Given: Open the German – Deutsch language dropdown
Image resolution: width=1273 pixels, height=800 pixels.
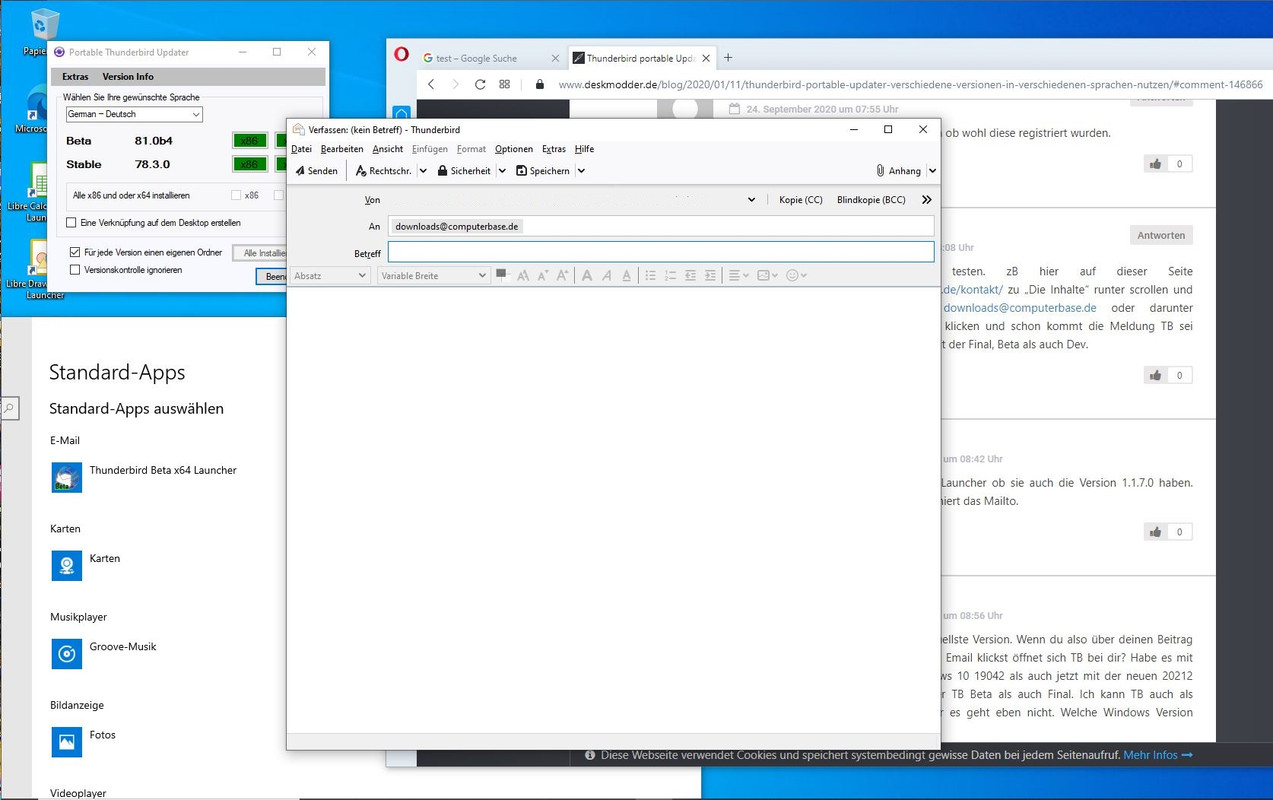Looking at the screenshot, I should point(133,114).
